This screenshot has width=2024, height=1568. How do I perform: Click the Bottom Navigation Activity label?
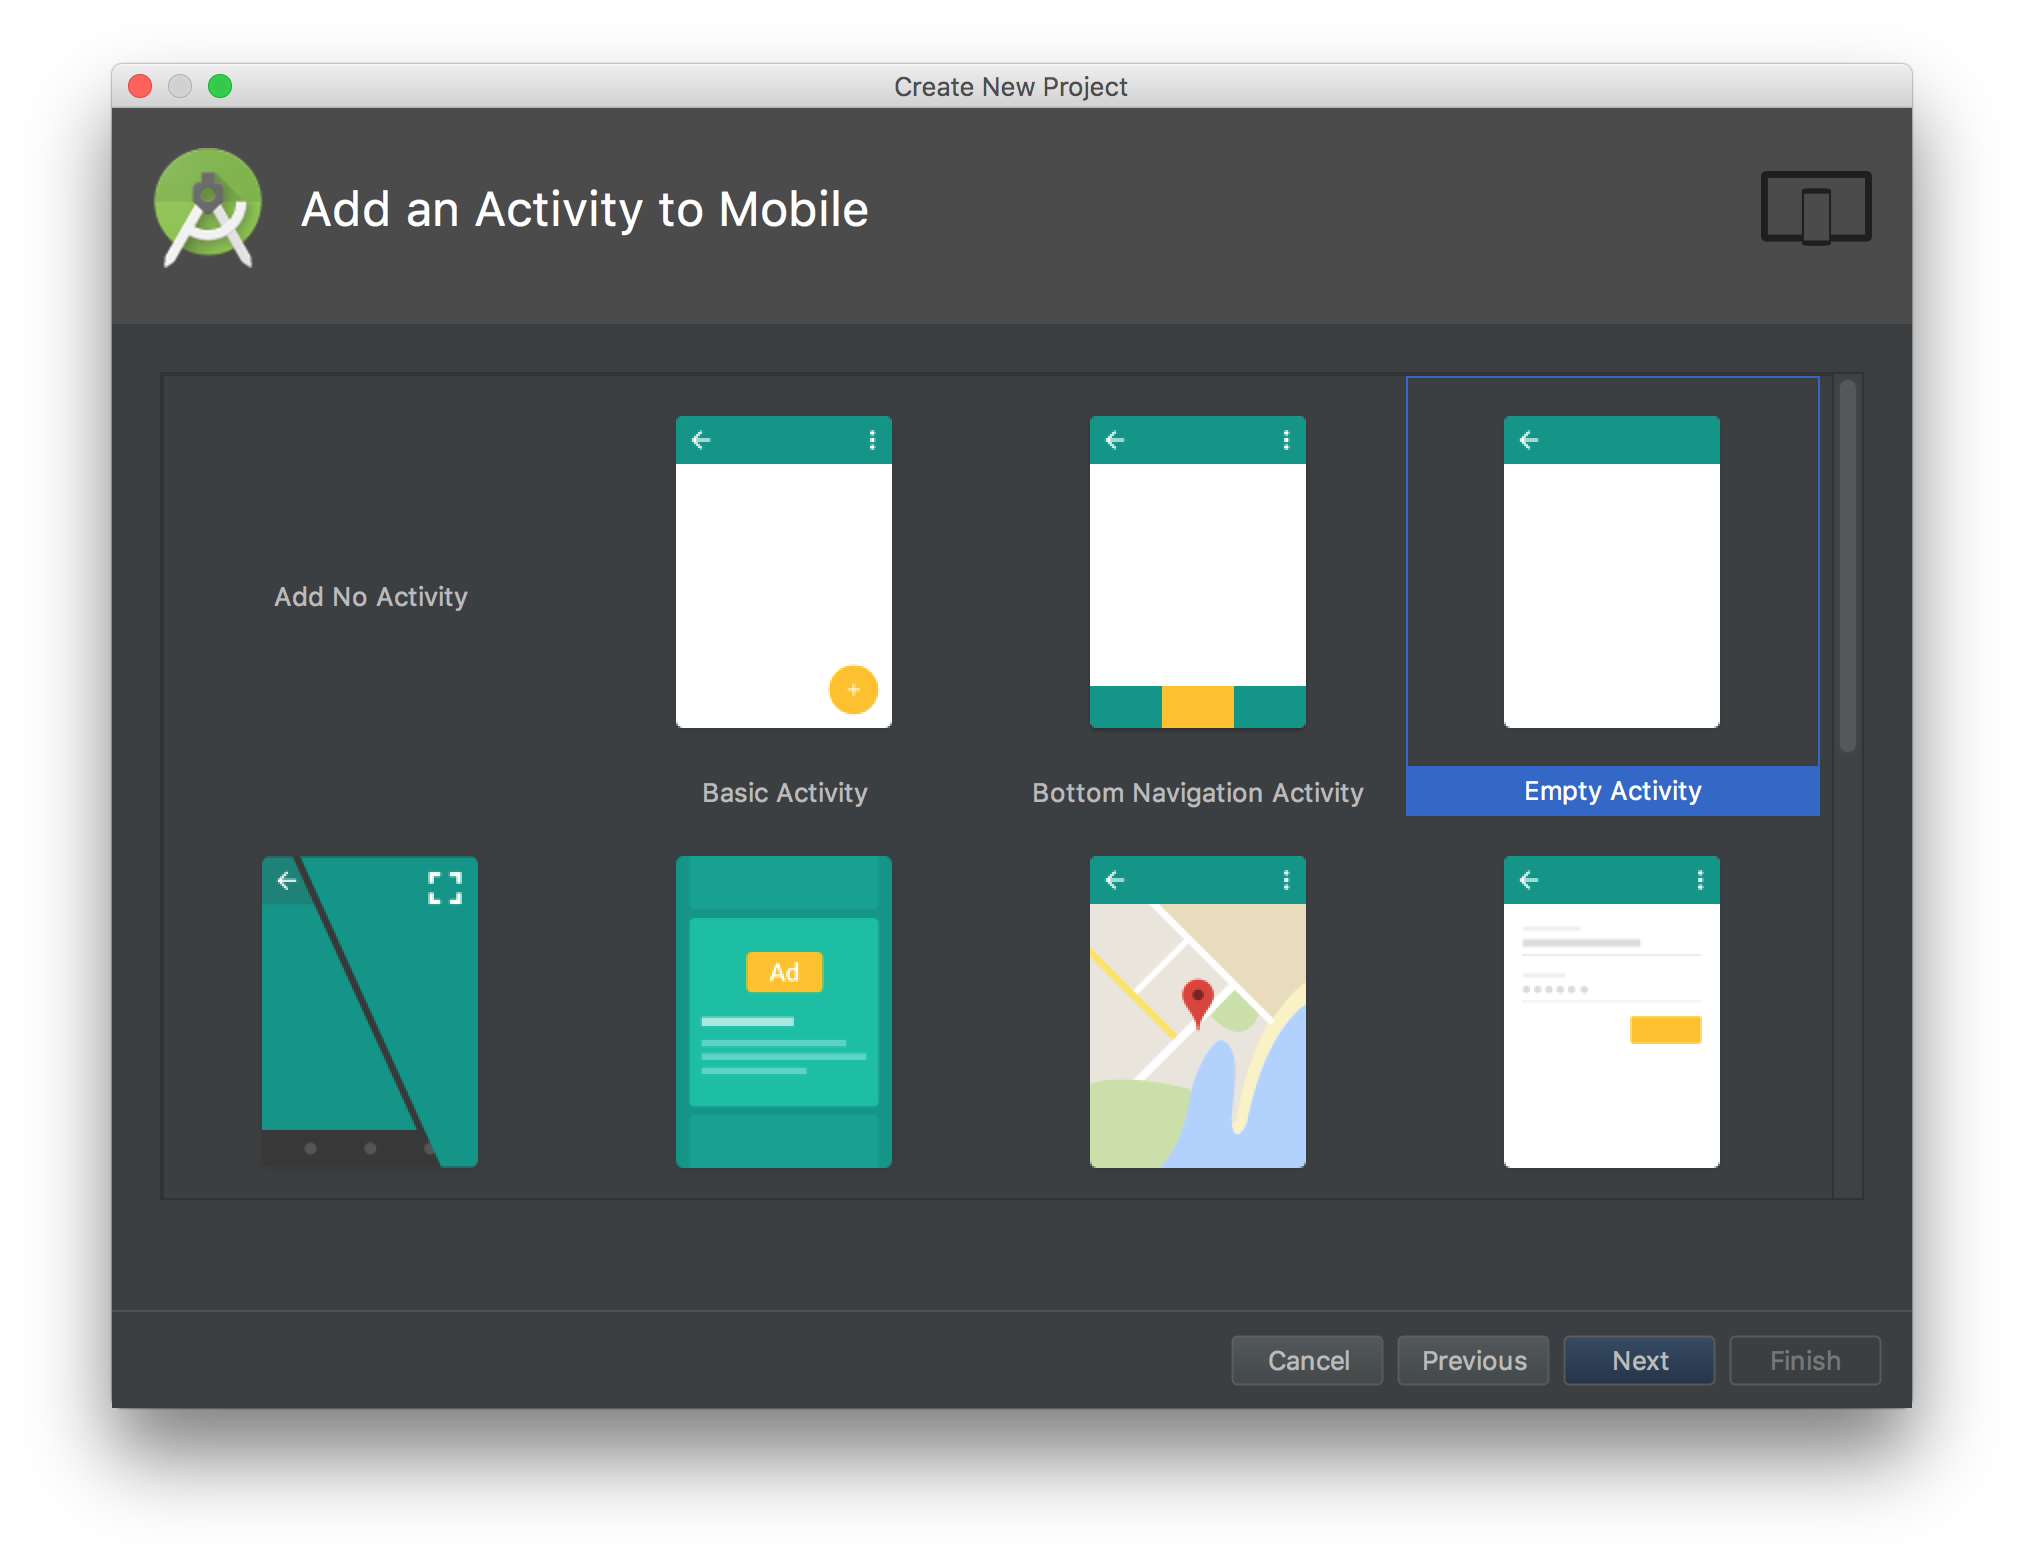1197,793
